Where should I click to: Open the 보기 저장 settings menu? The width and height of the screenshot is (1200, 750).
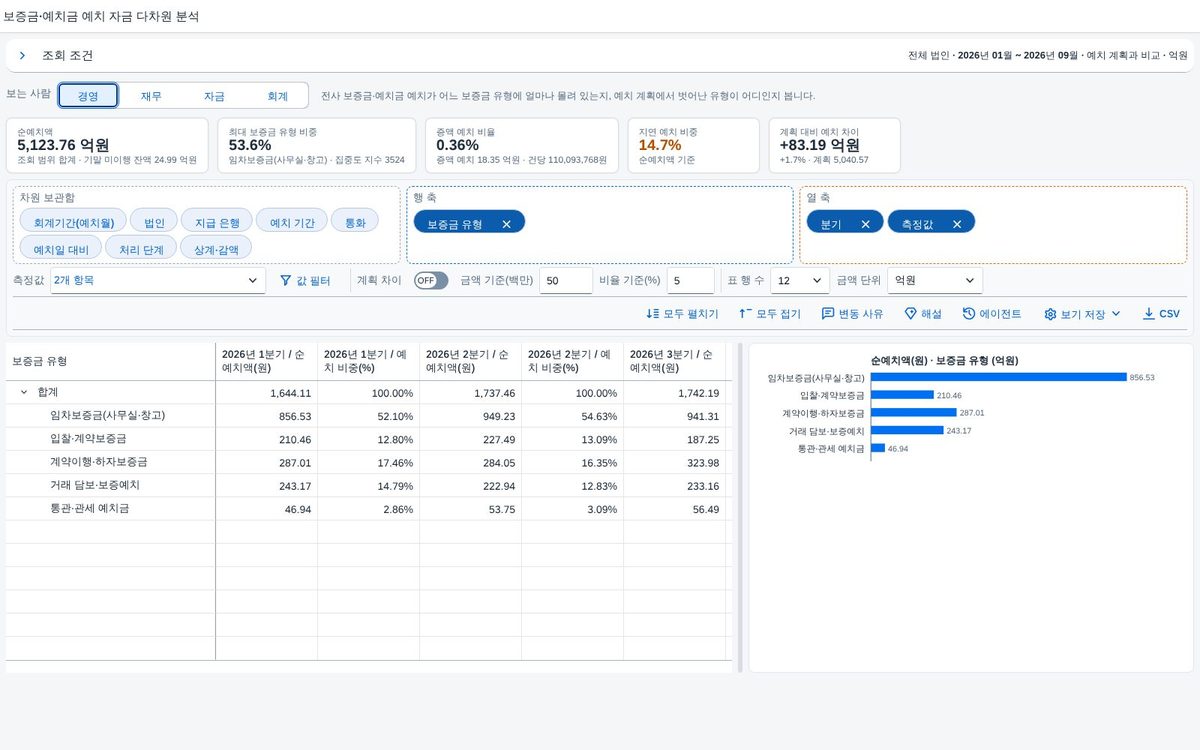[1082, 314]
